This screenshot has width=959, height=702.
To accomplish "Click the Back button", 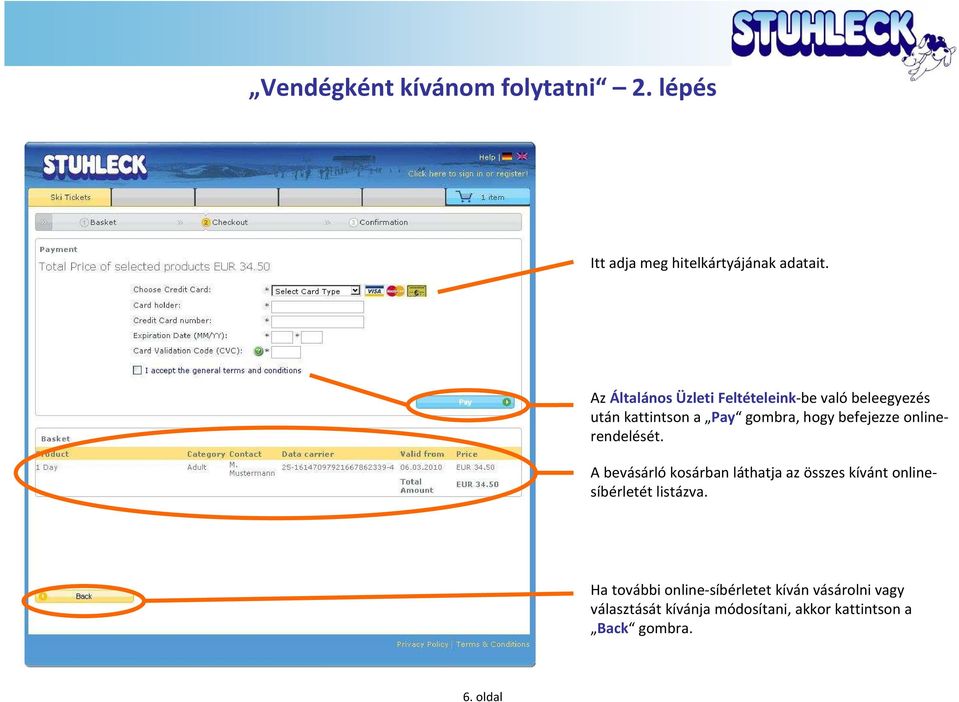I will tap(84, 596).
